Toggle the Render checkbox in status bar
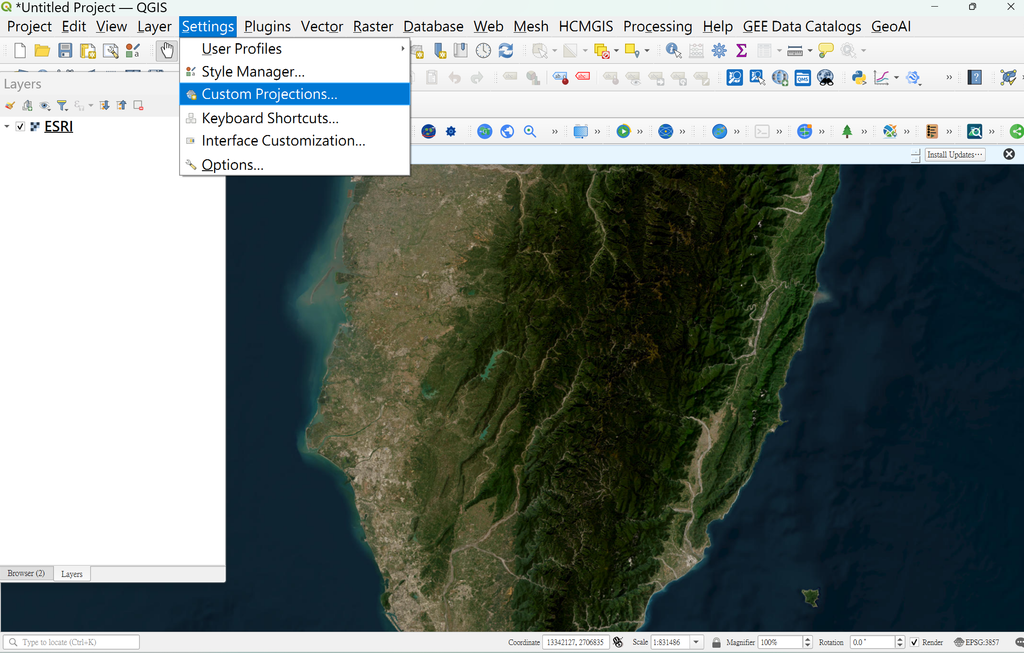This screenshot has width=1024, height=653. coord(914,642)
